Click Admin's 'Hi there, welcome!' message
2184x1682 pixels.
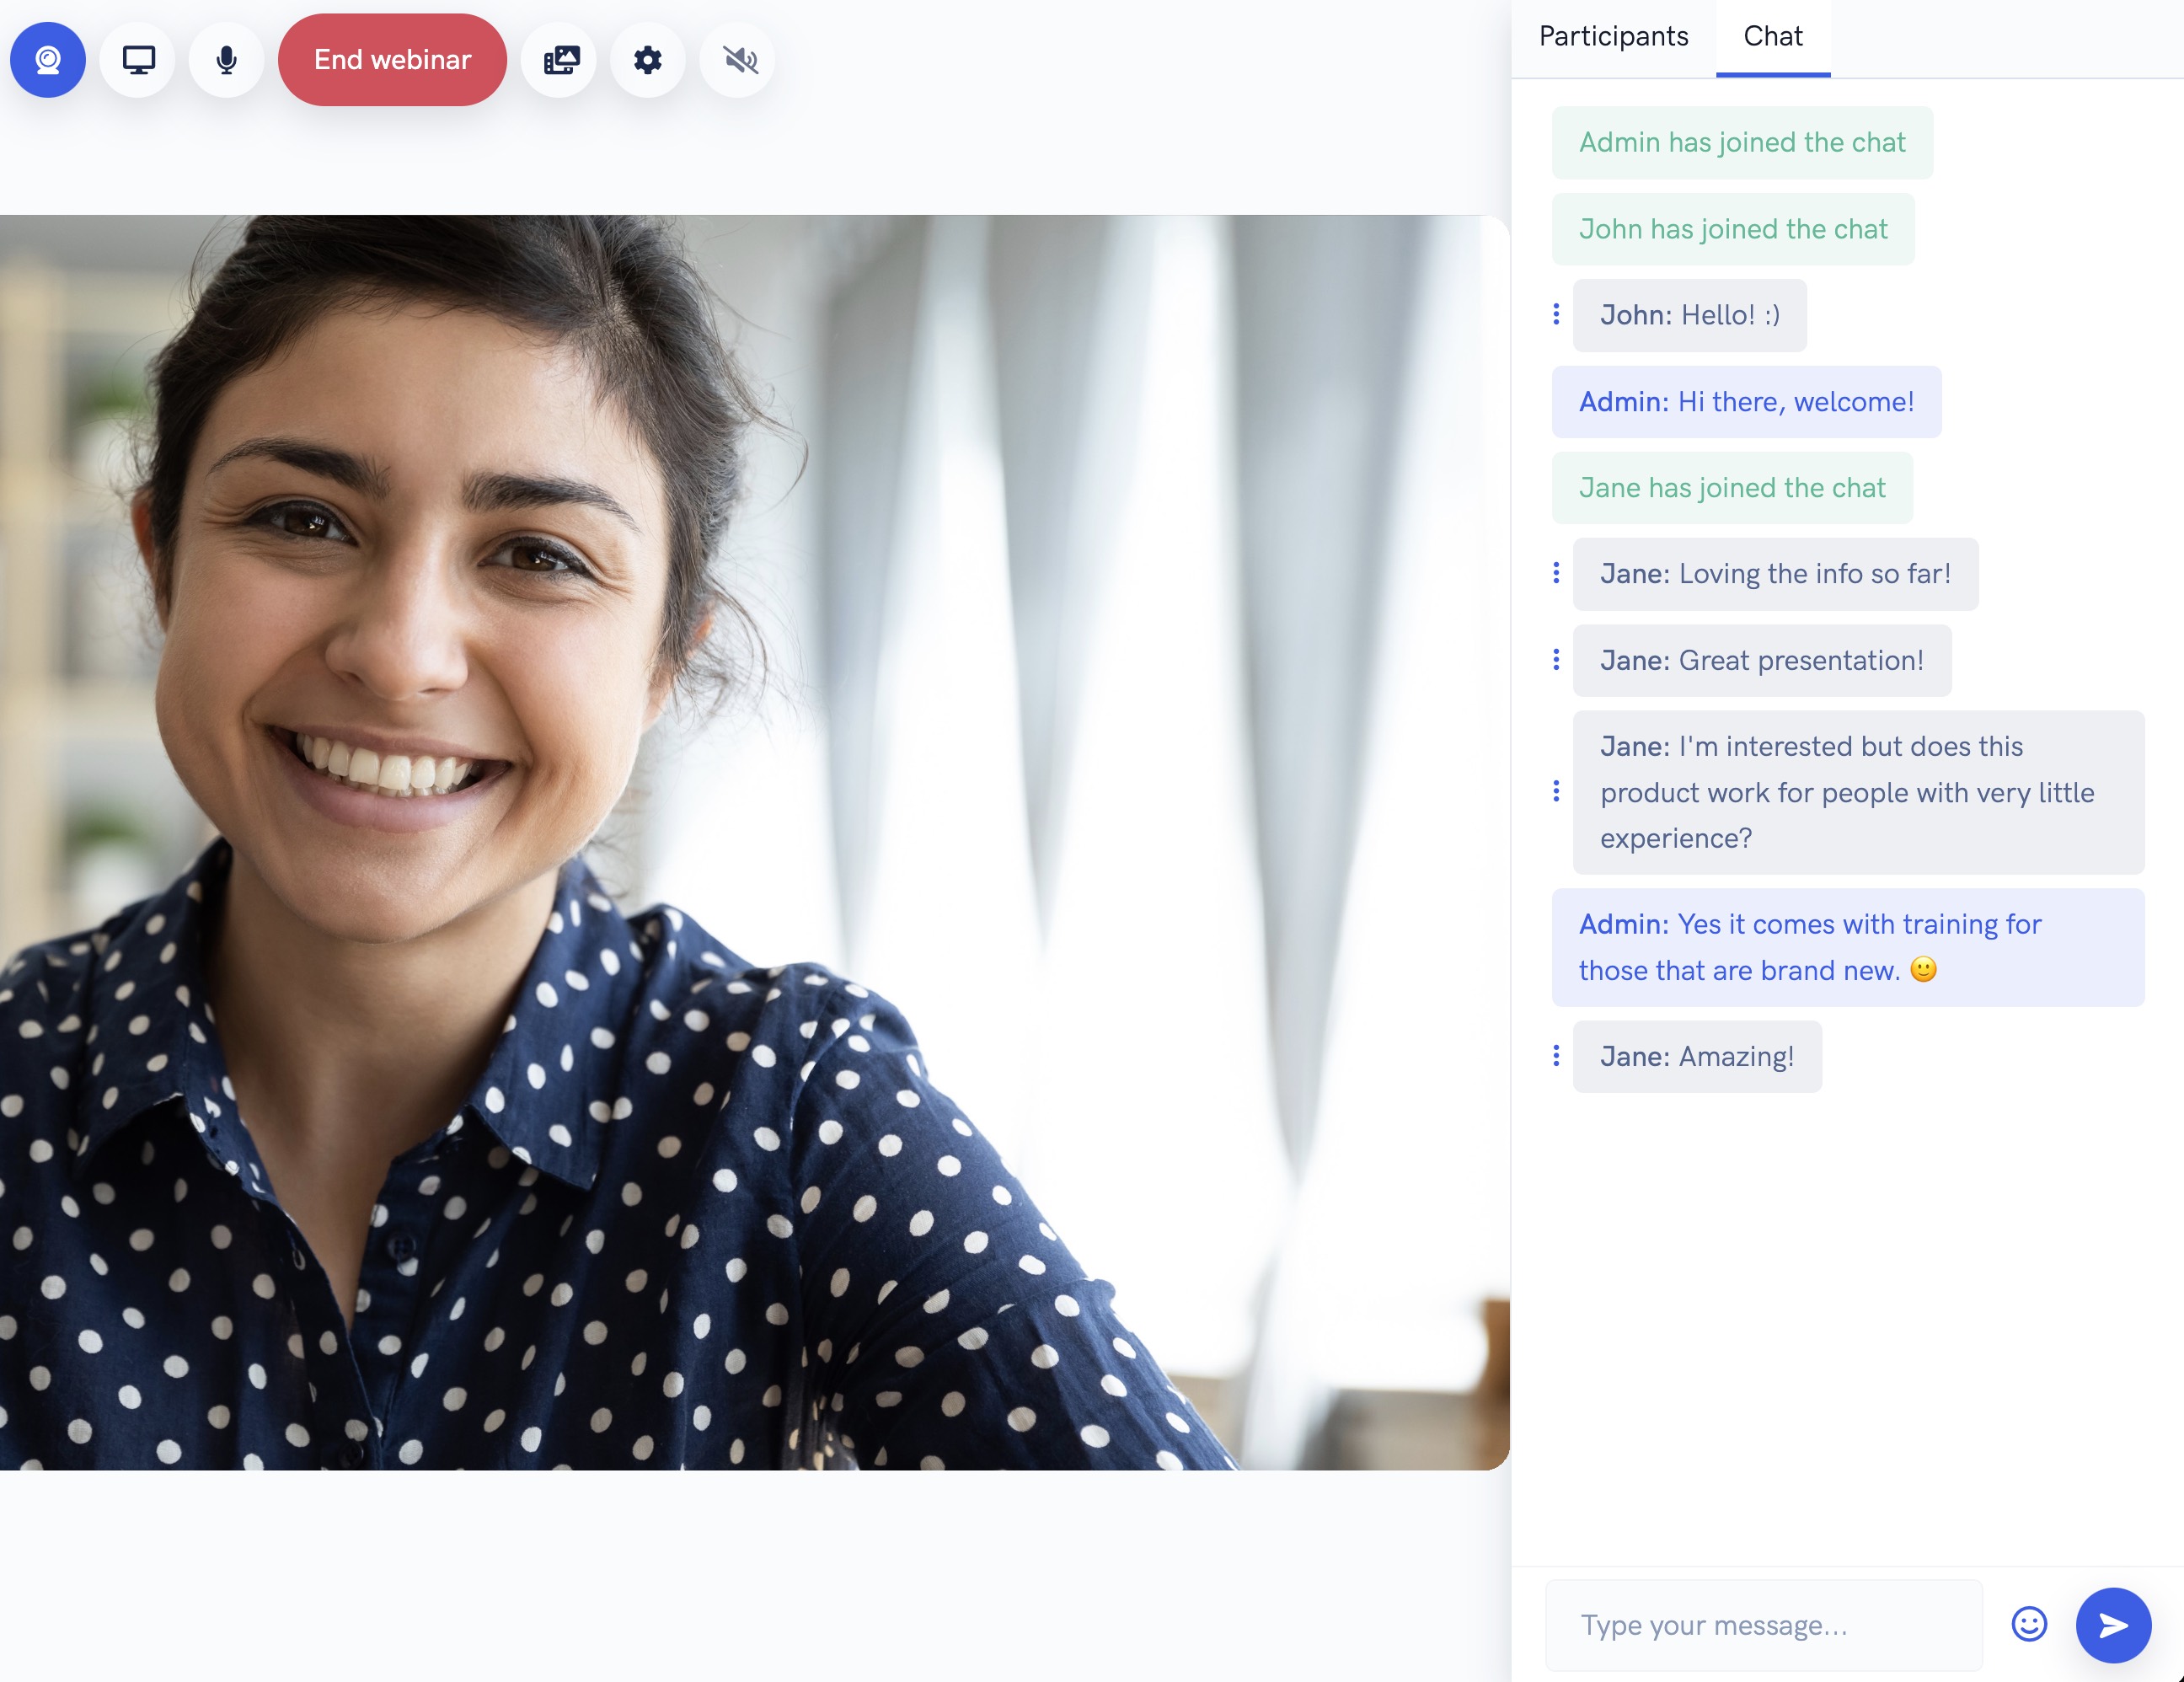(x=1746, y=402)
